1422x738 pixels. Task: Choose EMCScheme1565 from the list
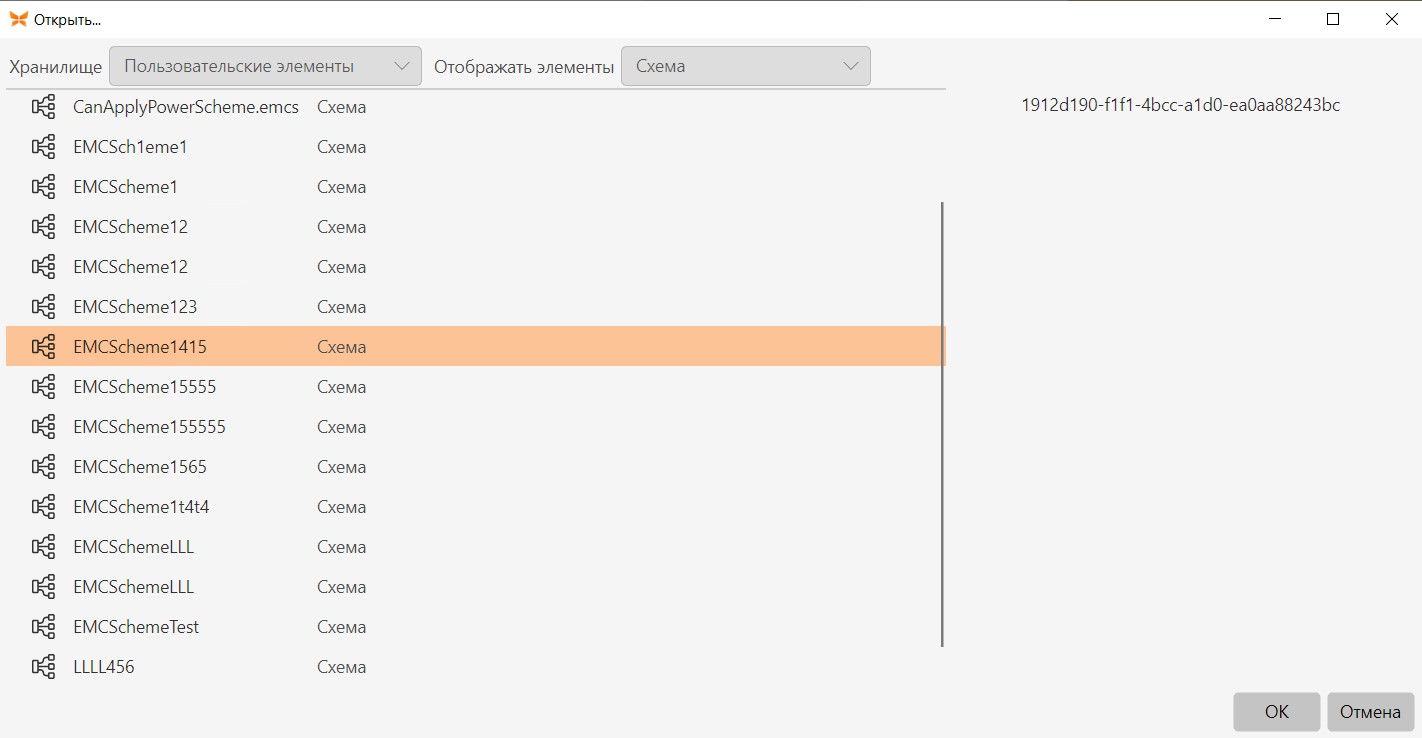coord(476,467)
